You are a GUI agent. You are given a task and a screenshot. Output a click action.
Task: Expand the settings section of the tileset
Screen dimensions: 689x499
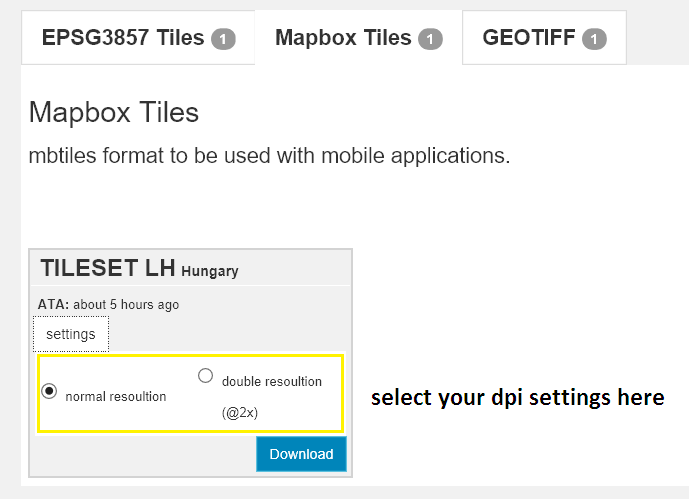pos(71,334)
